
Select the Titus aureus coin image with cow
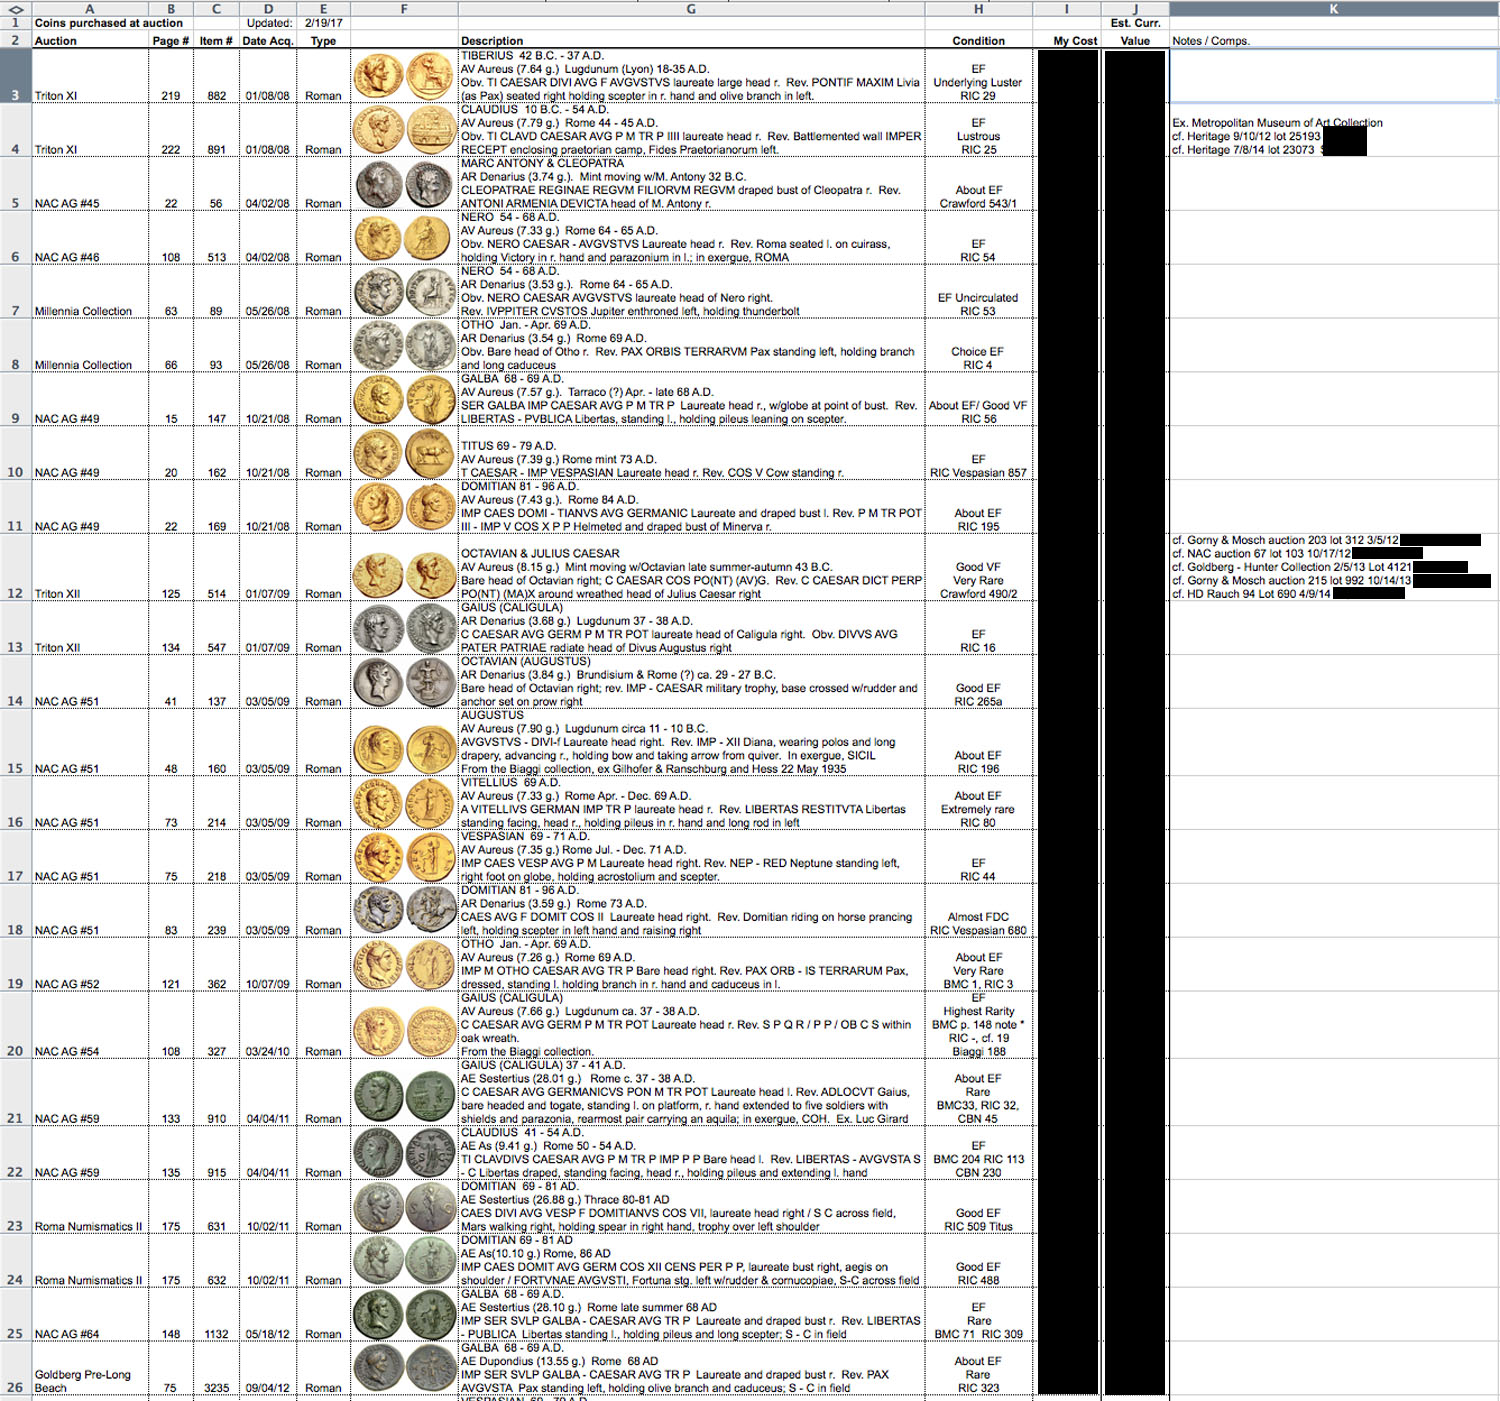(403, 453)
